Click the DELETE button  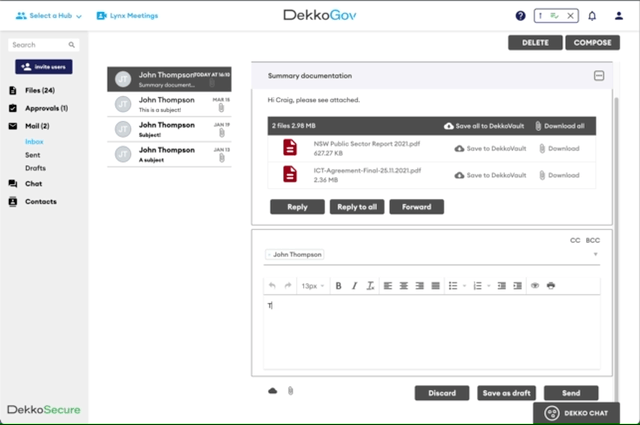535,43
